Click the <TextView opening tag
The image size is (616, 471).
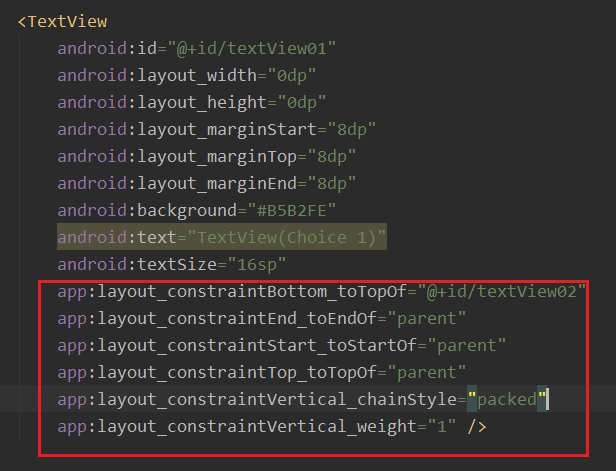coord(62,22)
